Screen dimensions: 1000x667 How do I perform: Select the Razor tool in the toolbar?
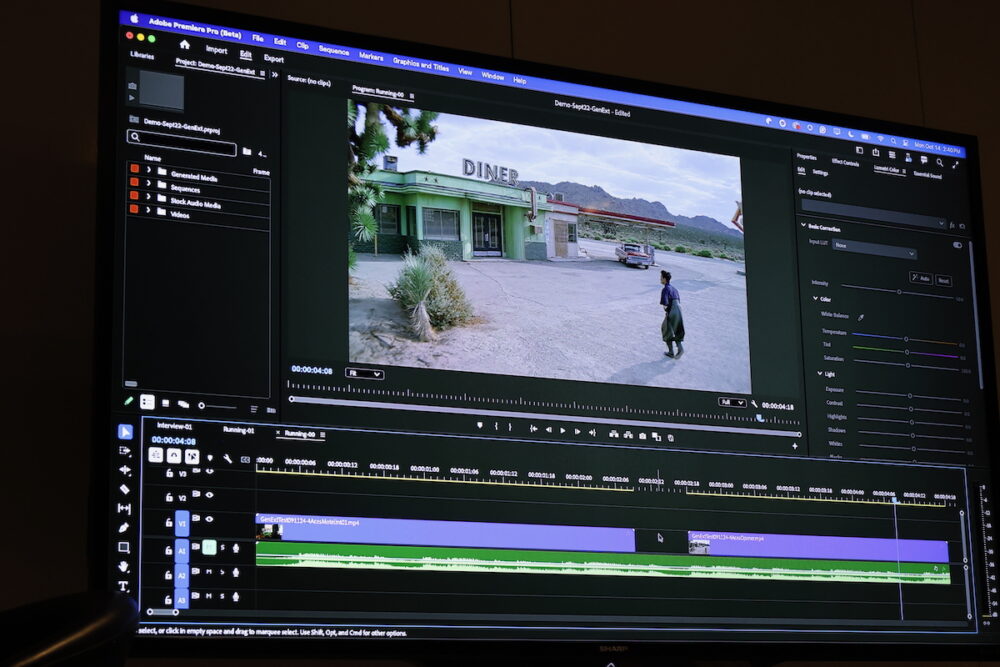click(125, 489)
